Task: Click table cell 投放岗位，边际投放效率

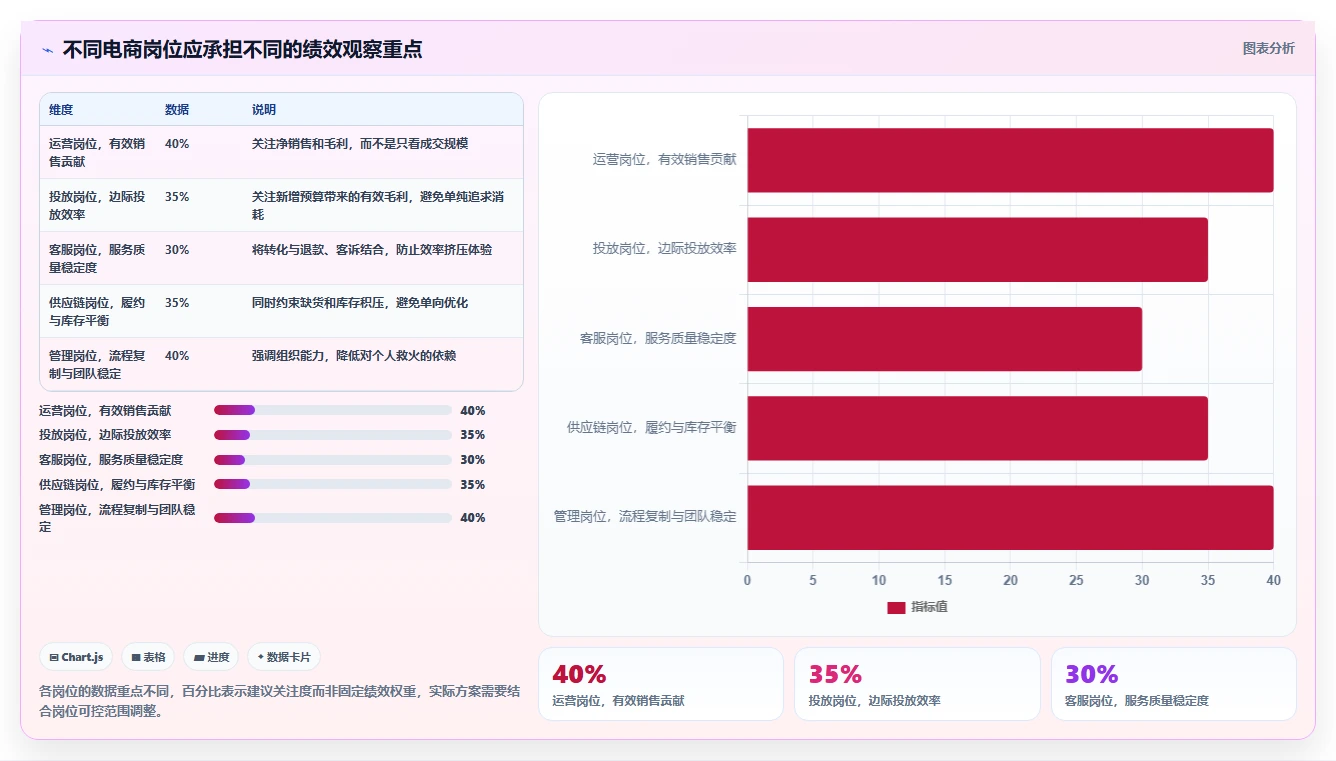Action: coord(97,205)
